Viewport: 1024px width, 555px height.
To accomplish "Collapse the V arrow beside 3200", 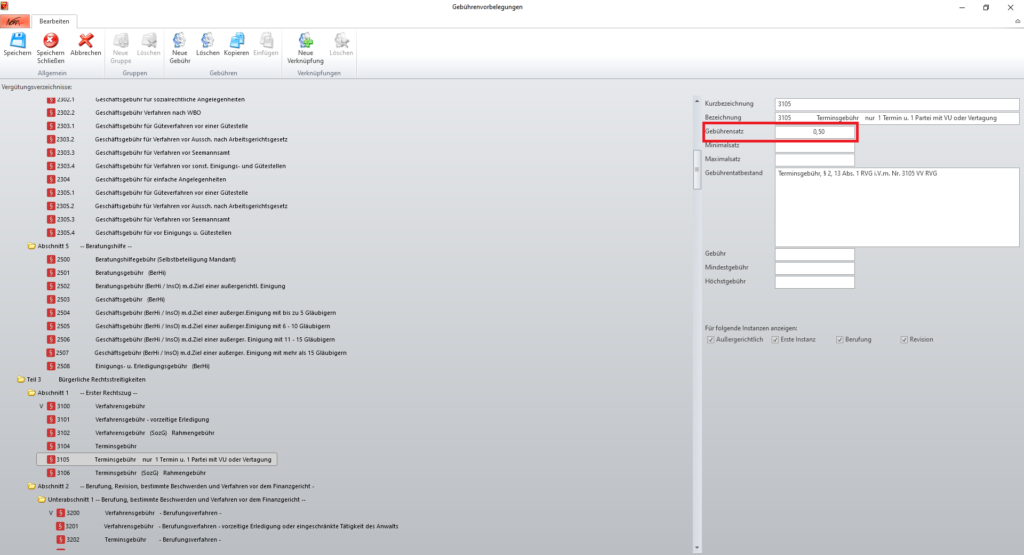I will (x=51, y=513).
